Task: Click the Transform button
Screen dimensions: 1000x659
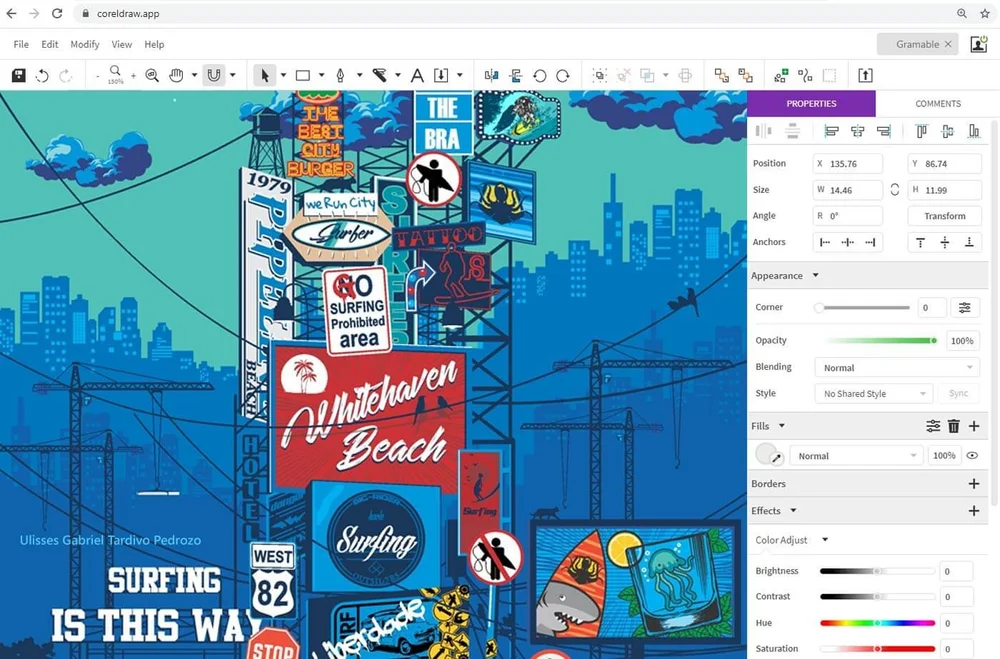Action: (944, 215)
